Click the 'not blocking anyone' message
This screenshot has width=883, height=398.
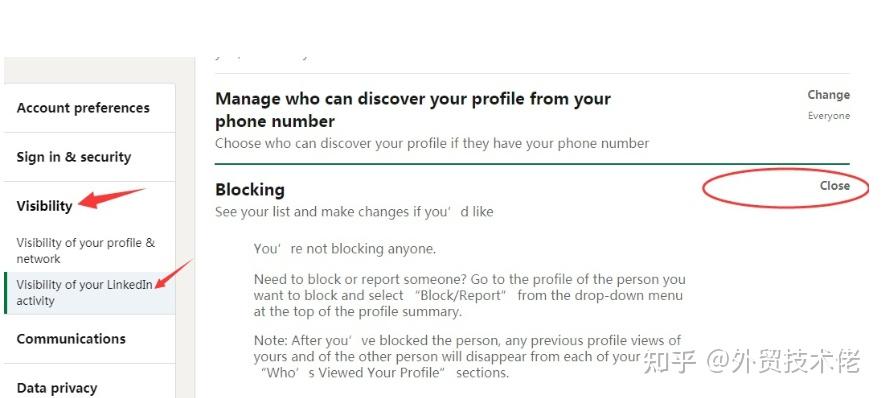pyautogui.click(x=345, y=249)
